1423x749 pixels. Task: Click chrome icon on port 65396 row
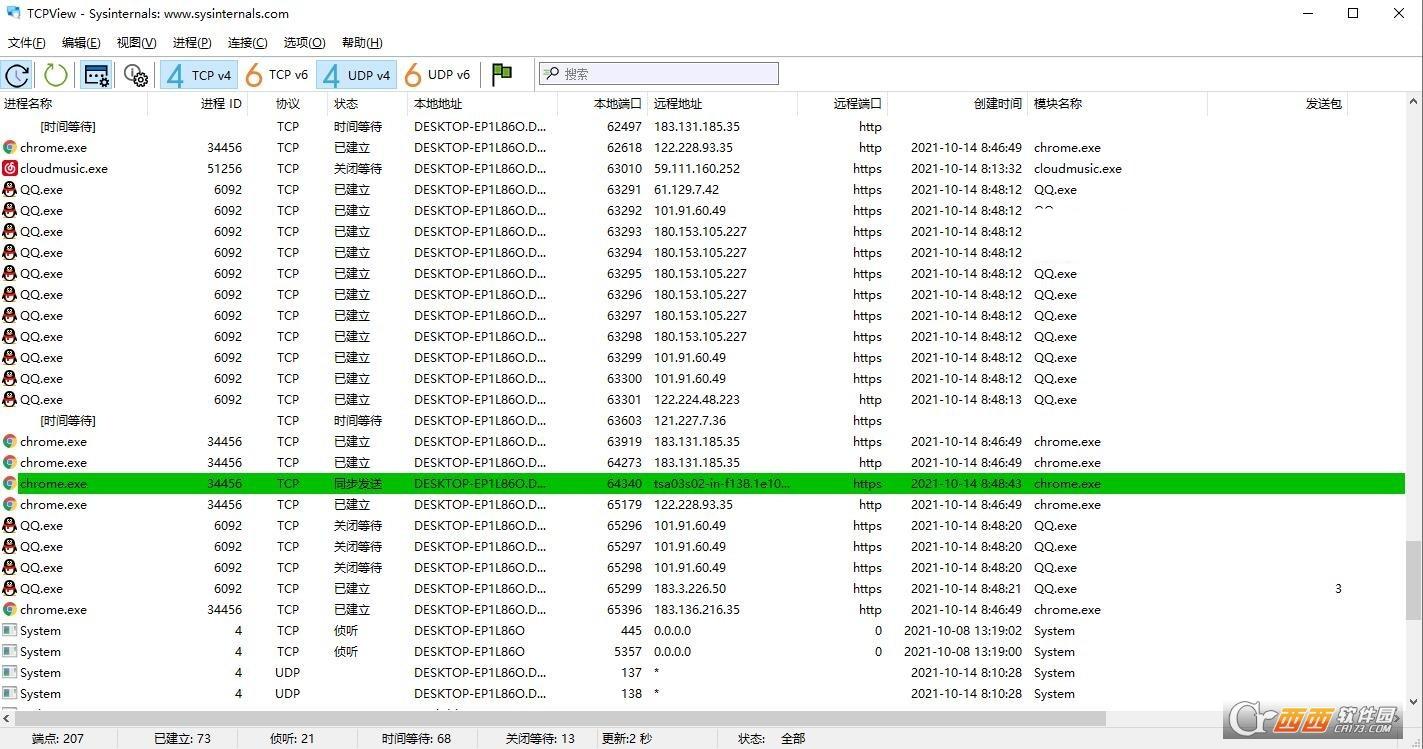click(x=10, y=609)
